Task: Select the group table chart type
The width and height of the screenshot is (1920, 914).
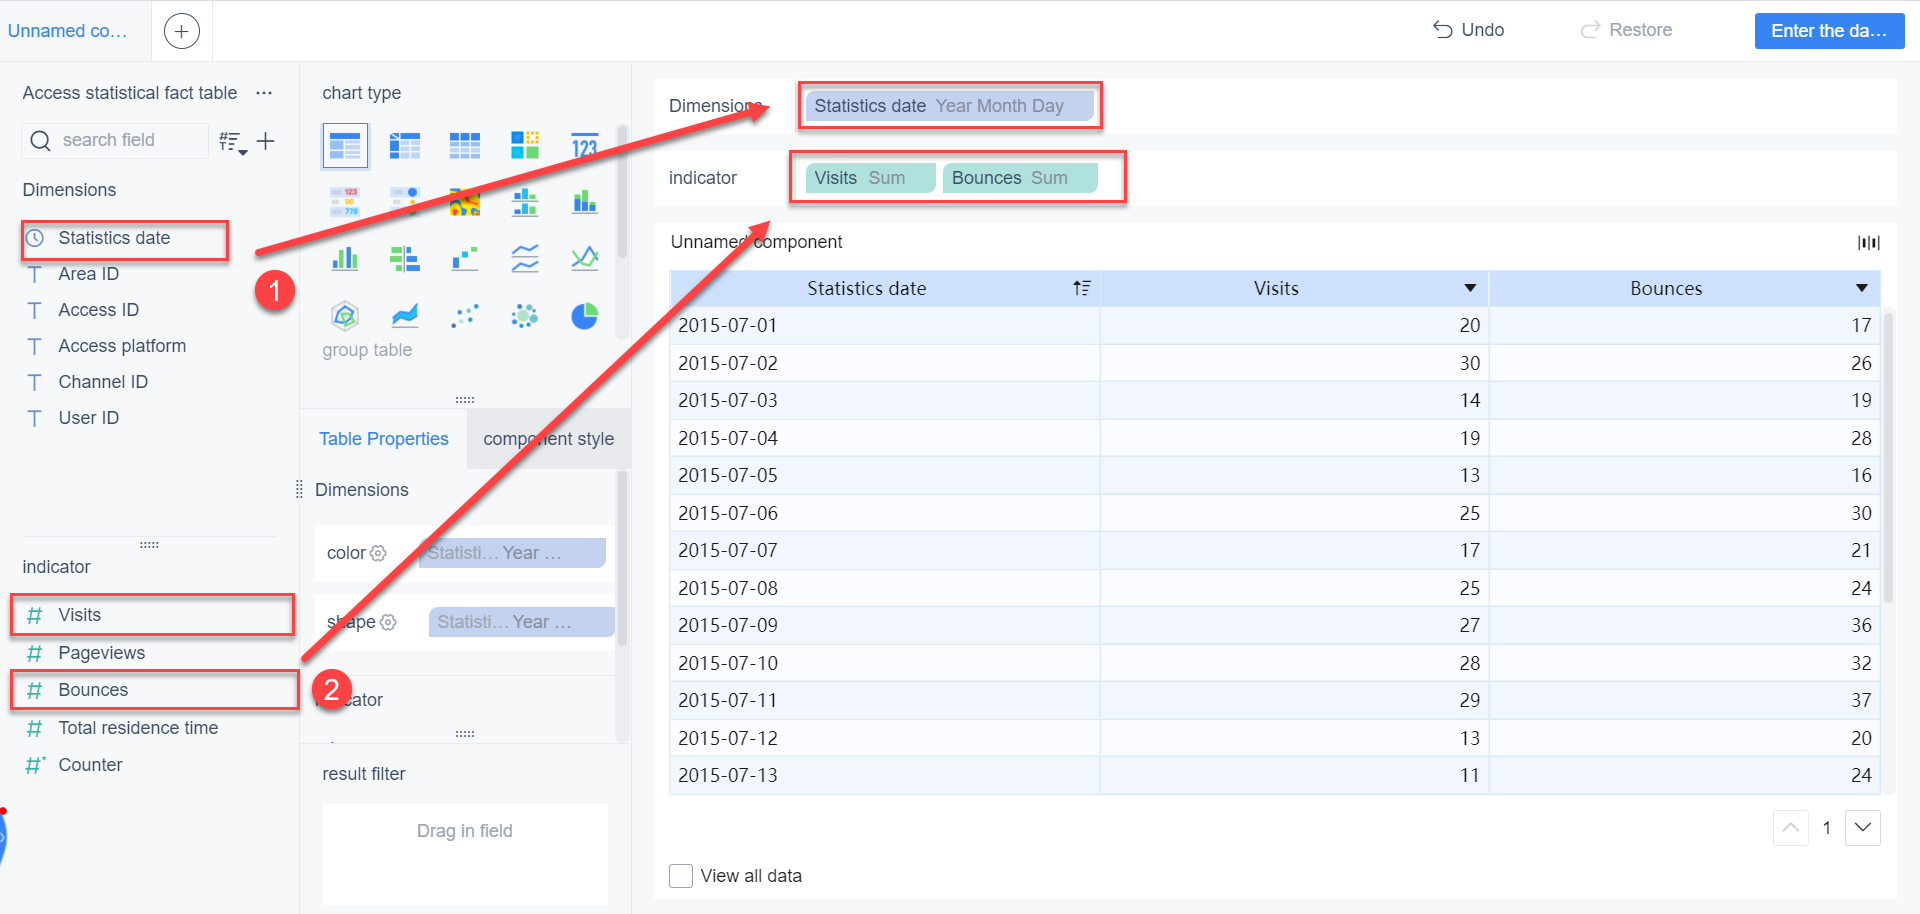Action: (345, 146)
